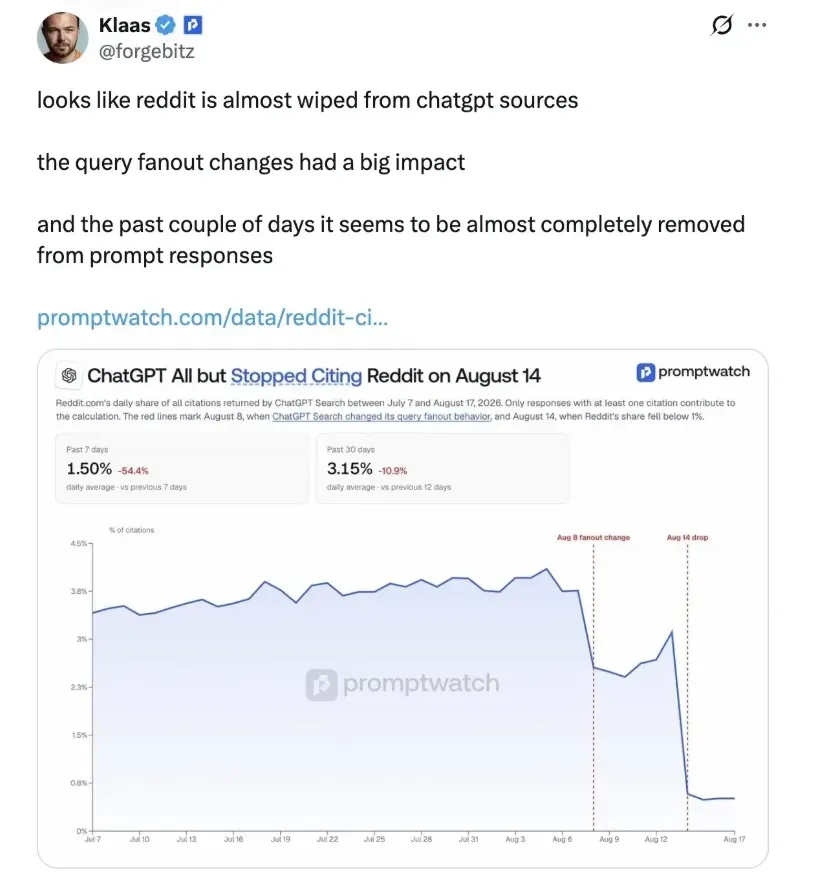
Task: Open the promptwatch.com/data/reddit-ci... link
Action: pos(212,317)
